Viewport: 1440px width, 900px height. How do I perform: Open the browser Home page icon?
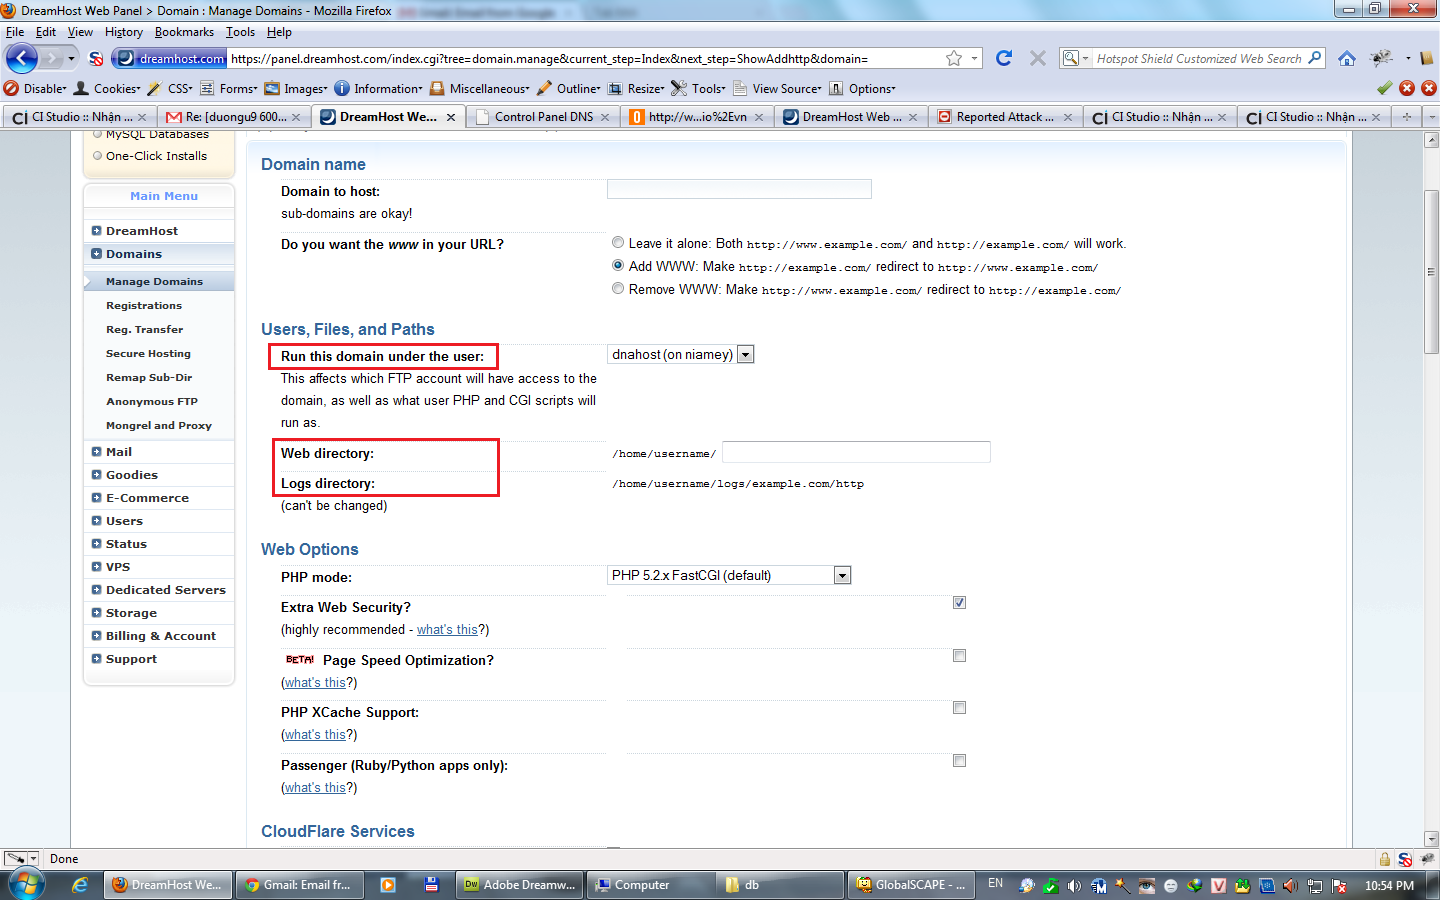[x=1347, y=58]
